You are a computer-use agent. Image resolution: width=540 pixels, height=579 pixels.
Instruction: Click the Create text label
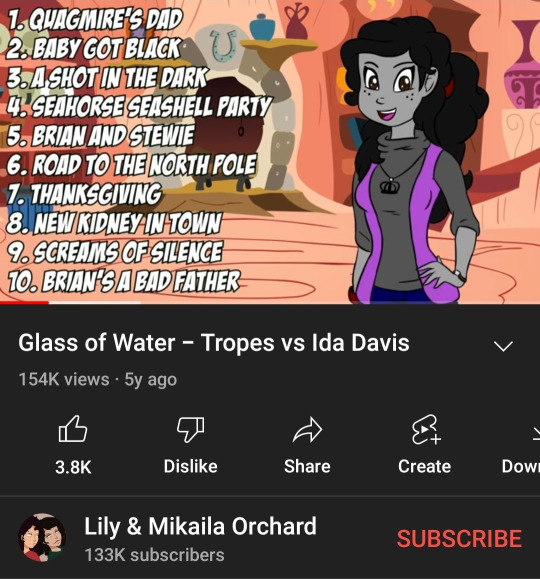[x=425, y=466]
